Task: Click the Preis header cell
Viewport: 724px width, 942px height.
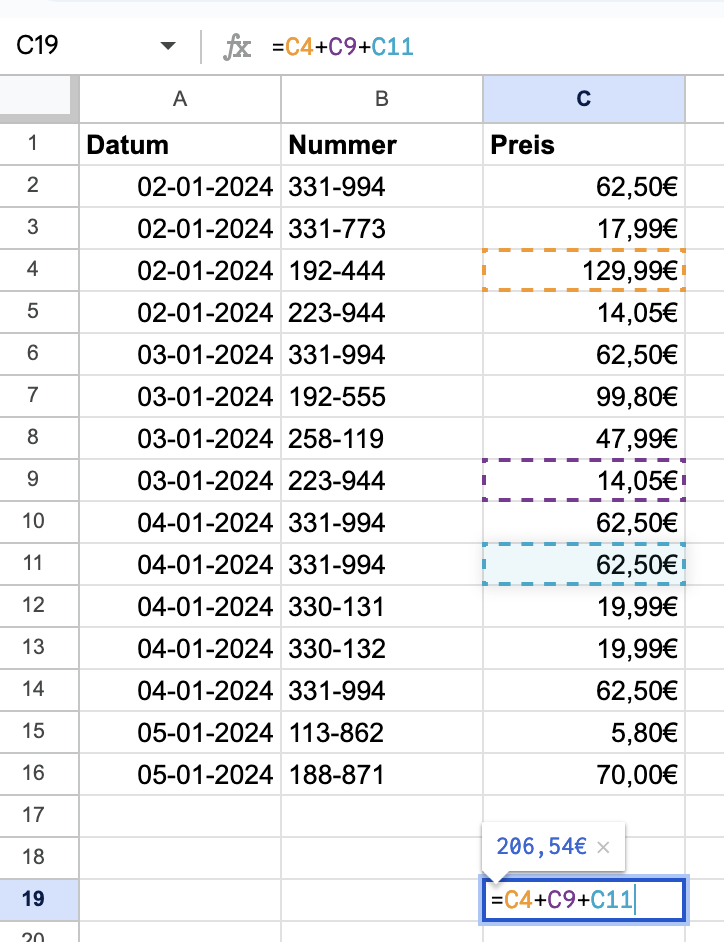Action: 583,145
